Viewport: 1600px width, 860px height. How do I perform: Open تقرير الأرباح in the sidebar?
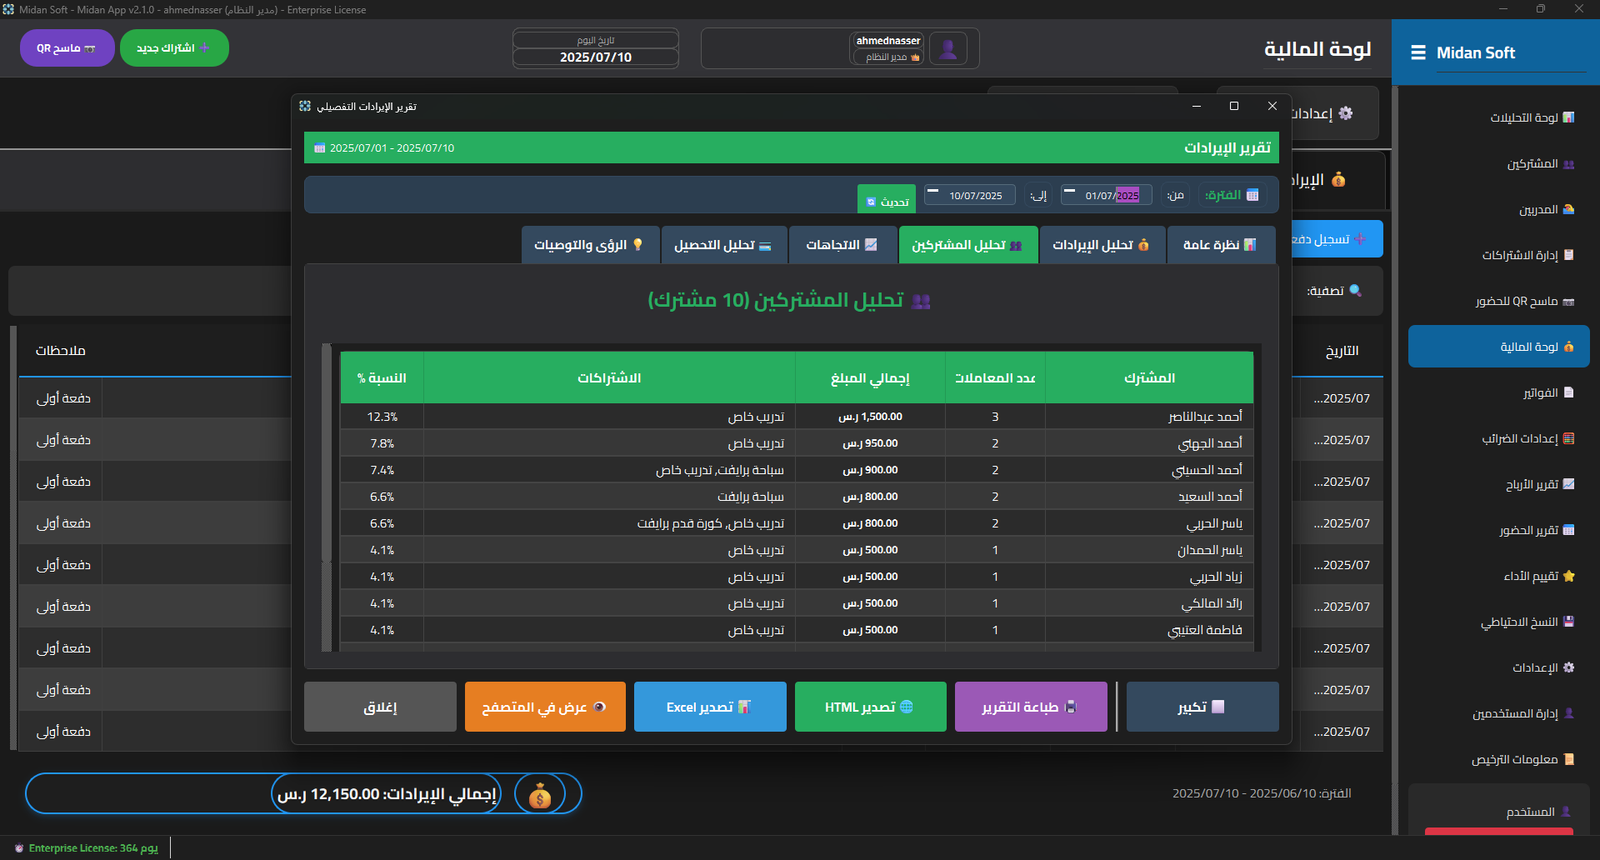(x=1499, y=485)
